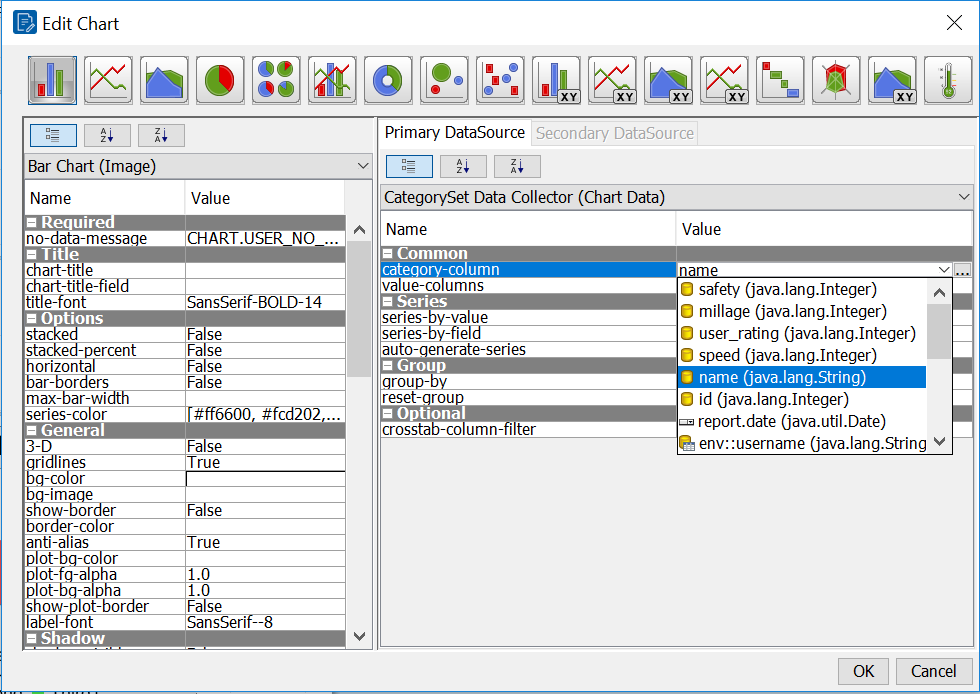Confirm chart changes with OK button

862,671
